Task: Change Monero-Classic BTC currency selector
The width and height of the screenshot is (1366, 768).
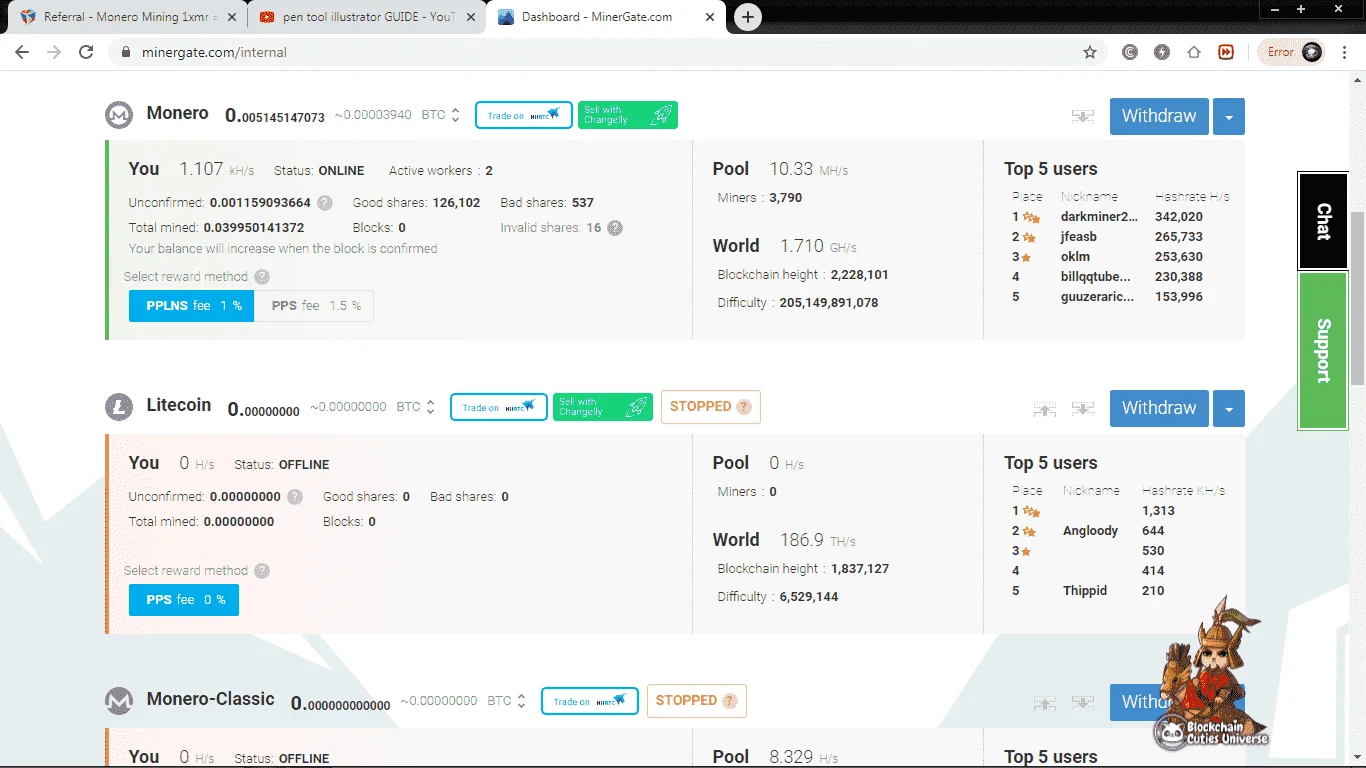Action: tap(507, 701)
